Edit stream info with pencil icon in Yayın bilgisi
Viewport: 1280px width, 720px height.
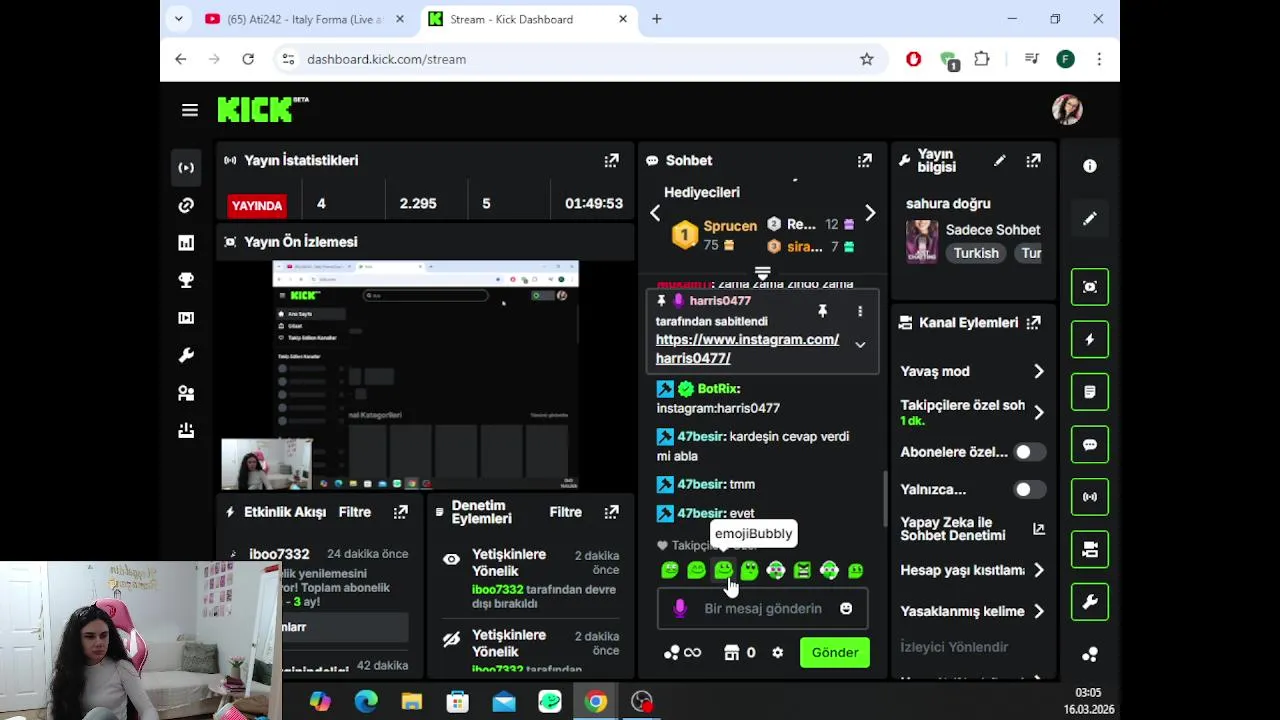pos(999,160)
